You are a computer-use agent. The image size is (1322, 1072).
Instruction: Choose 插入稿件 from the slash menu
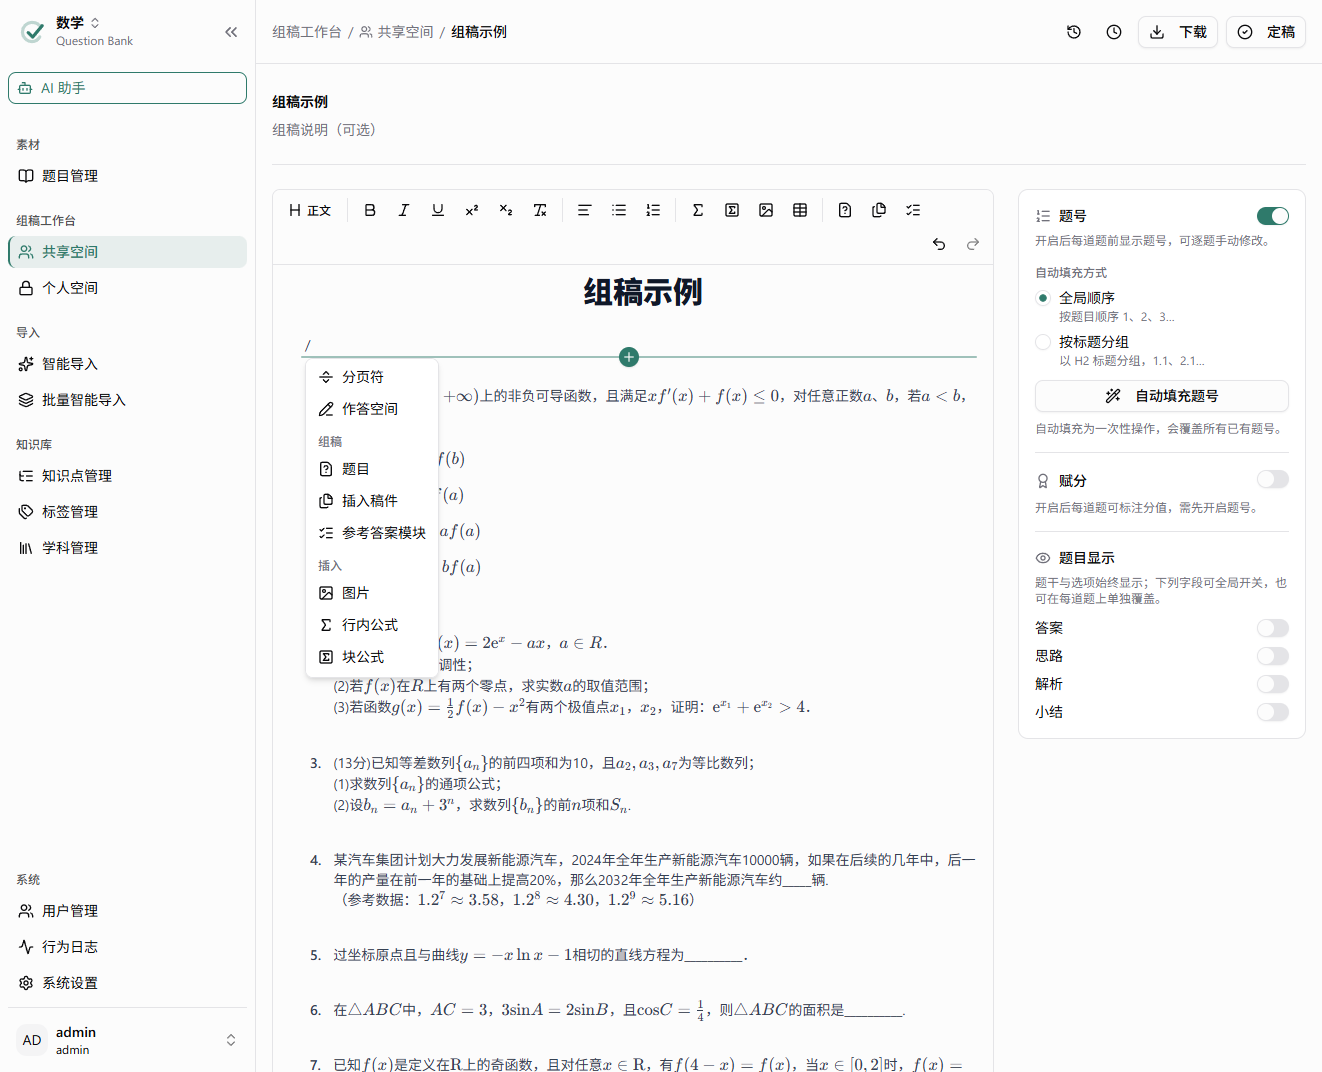pyautogui.click(x=372, y=501)
